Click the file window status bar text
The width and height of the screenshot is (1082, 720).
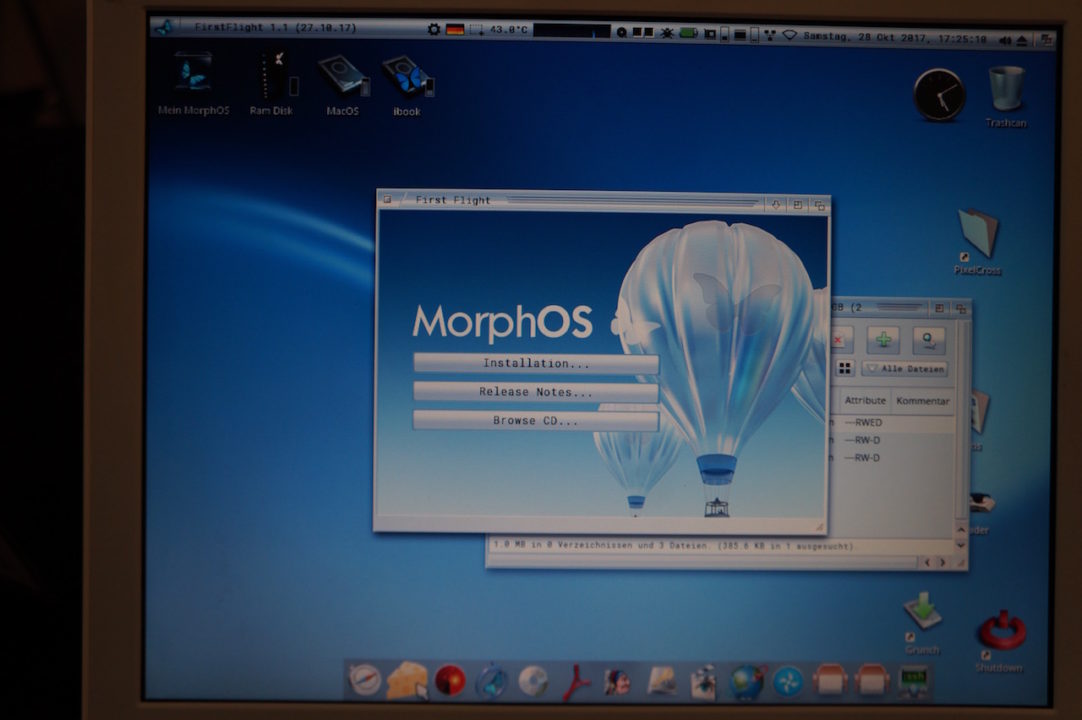coord(673,545)
